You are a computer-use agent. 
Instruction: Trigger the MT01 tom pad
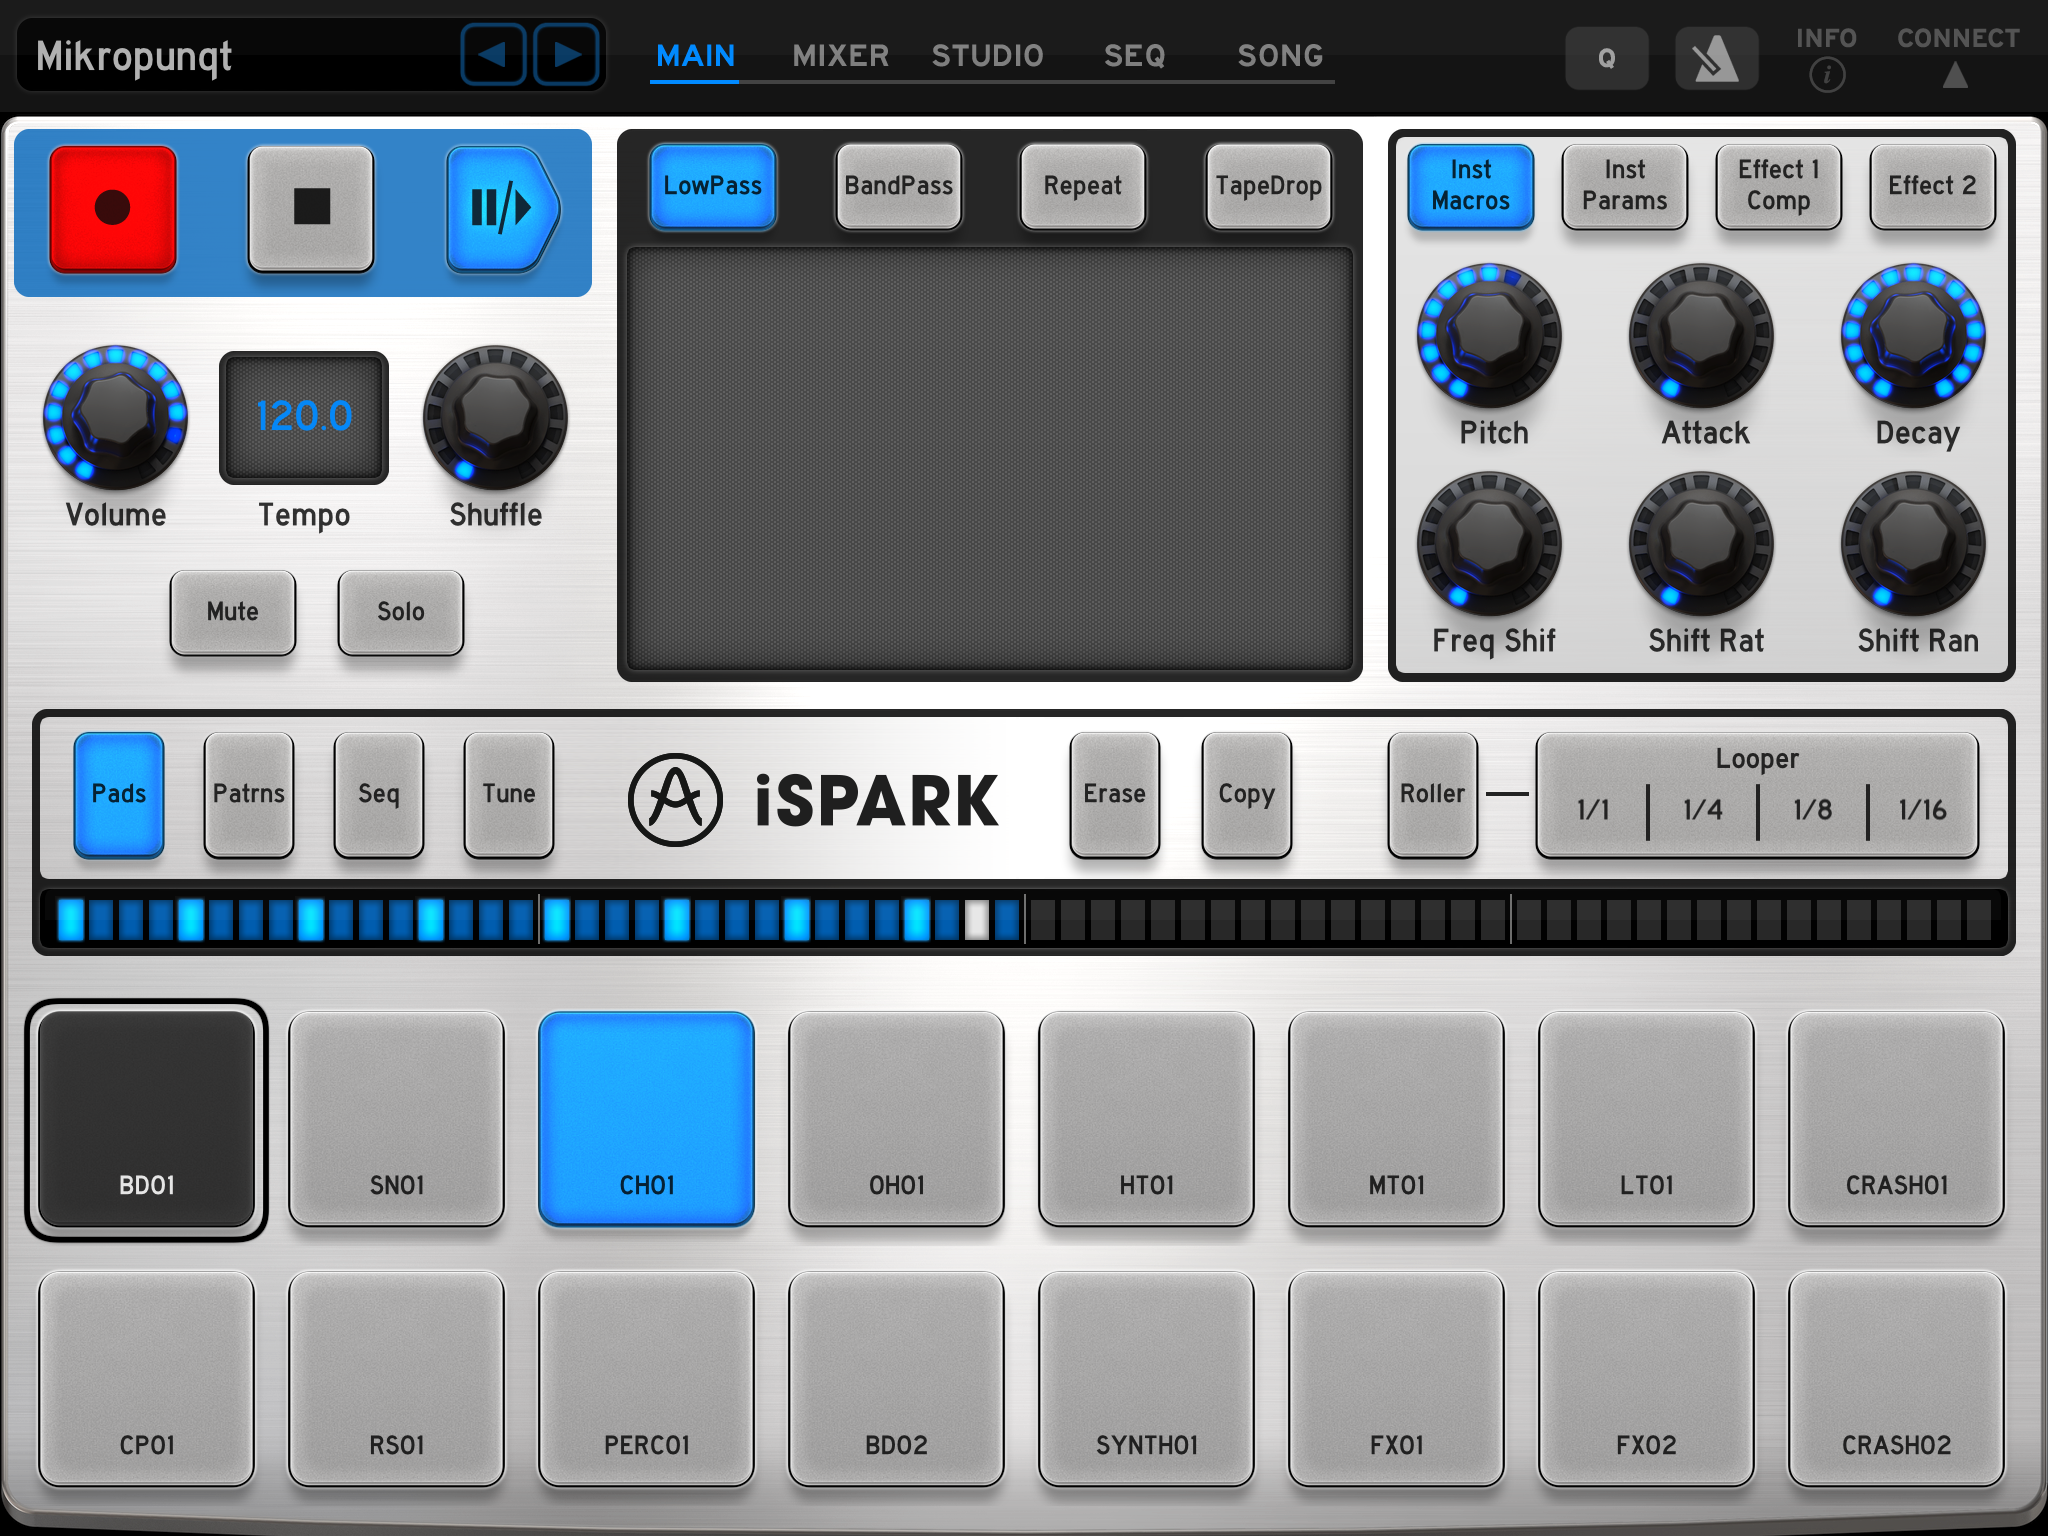[1397, 1119]
